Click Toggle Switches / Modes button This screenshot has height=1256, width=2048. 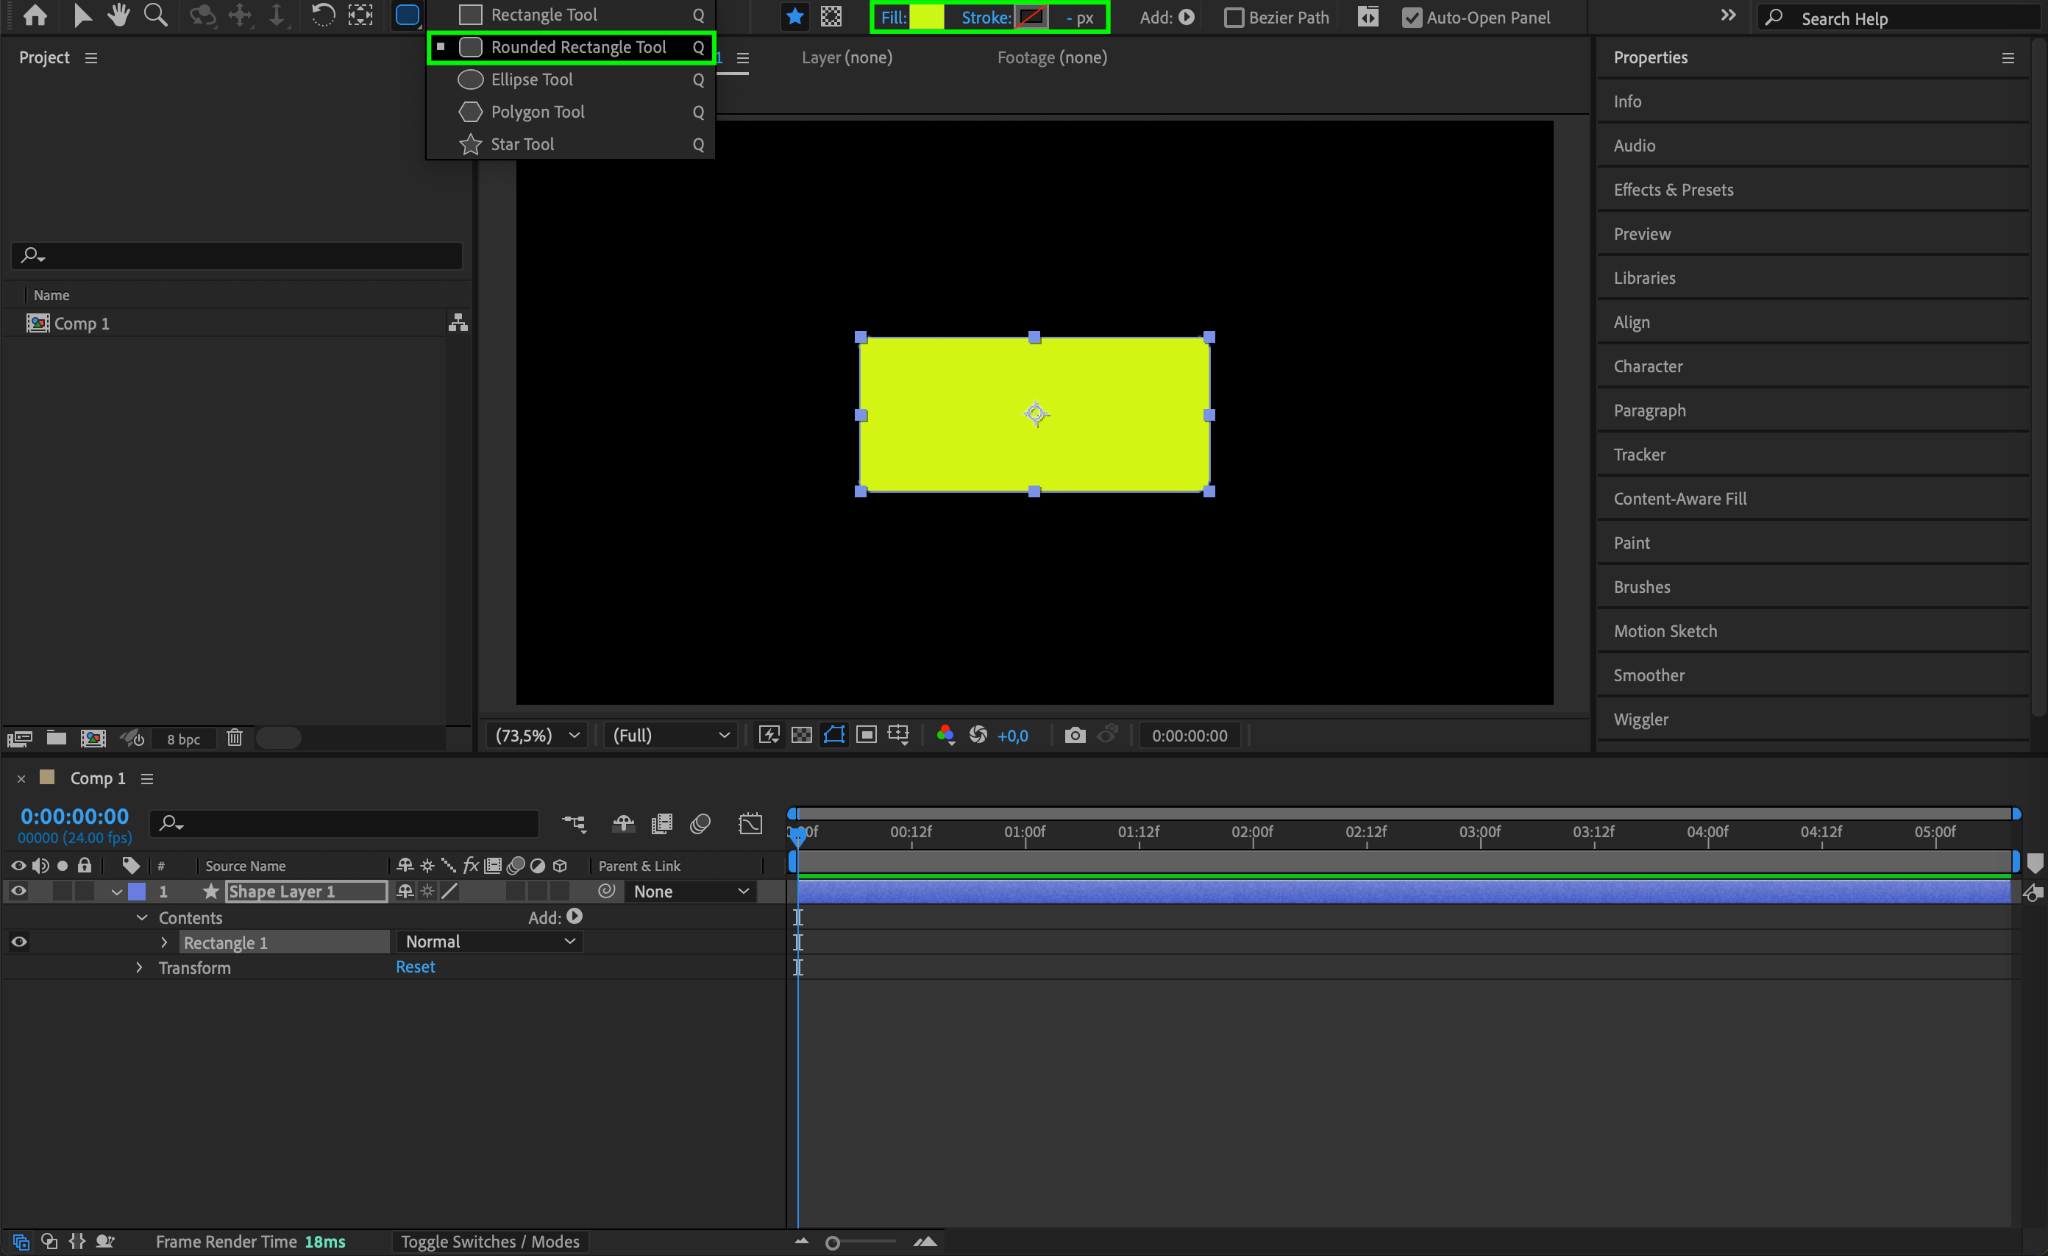tap(490, 1241)
